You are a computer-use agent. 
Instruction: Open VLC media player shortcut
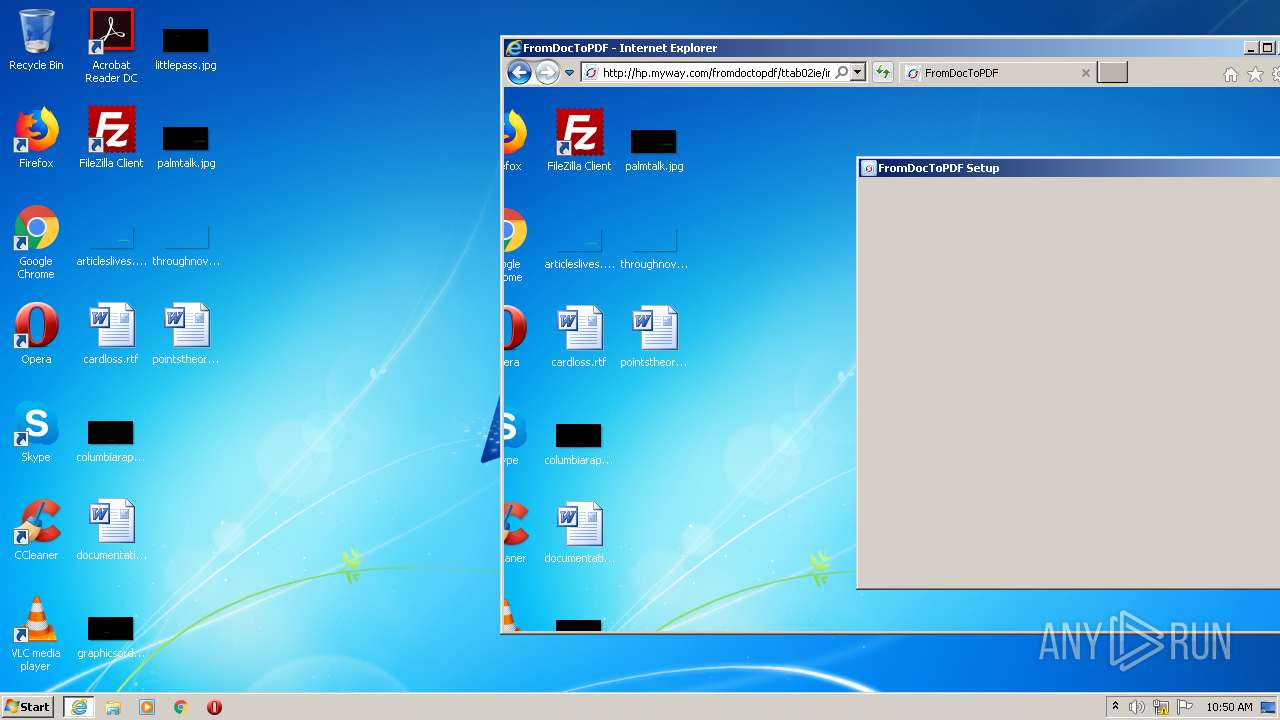pos(36,634)
